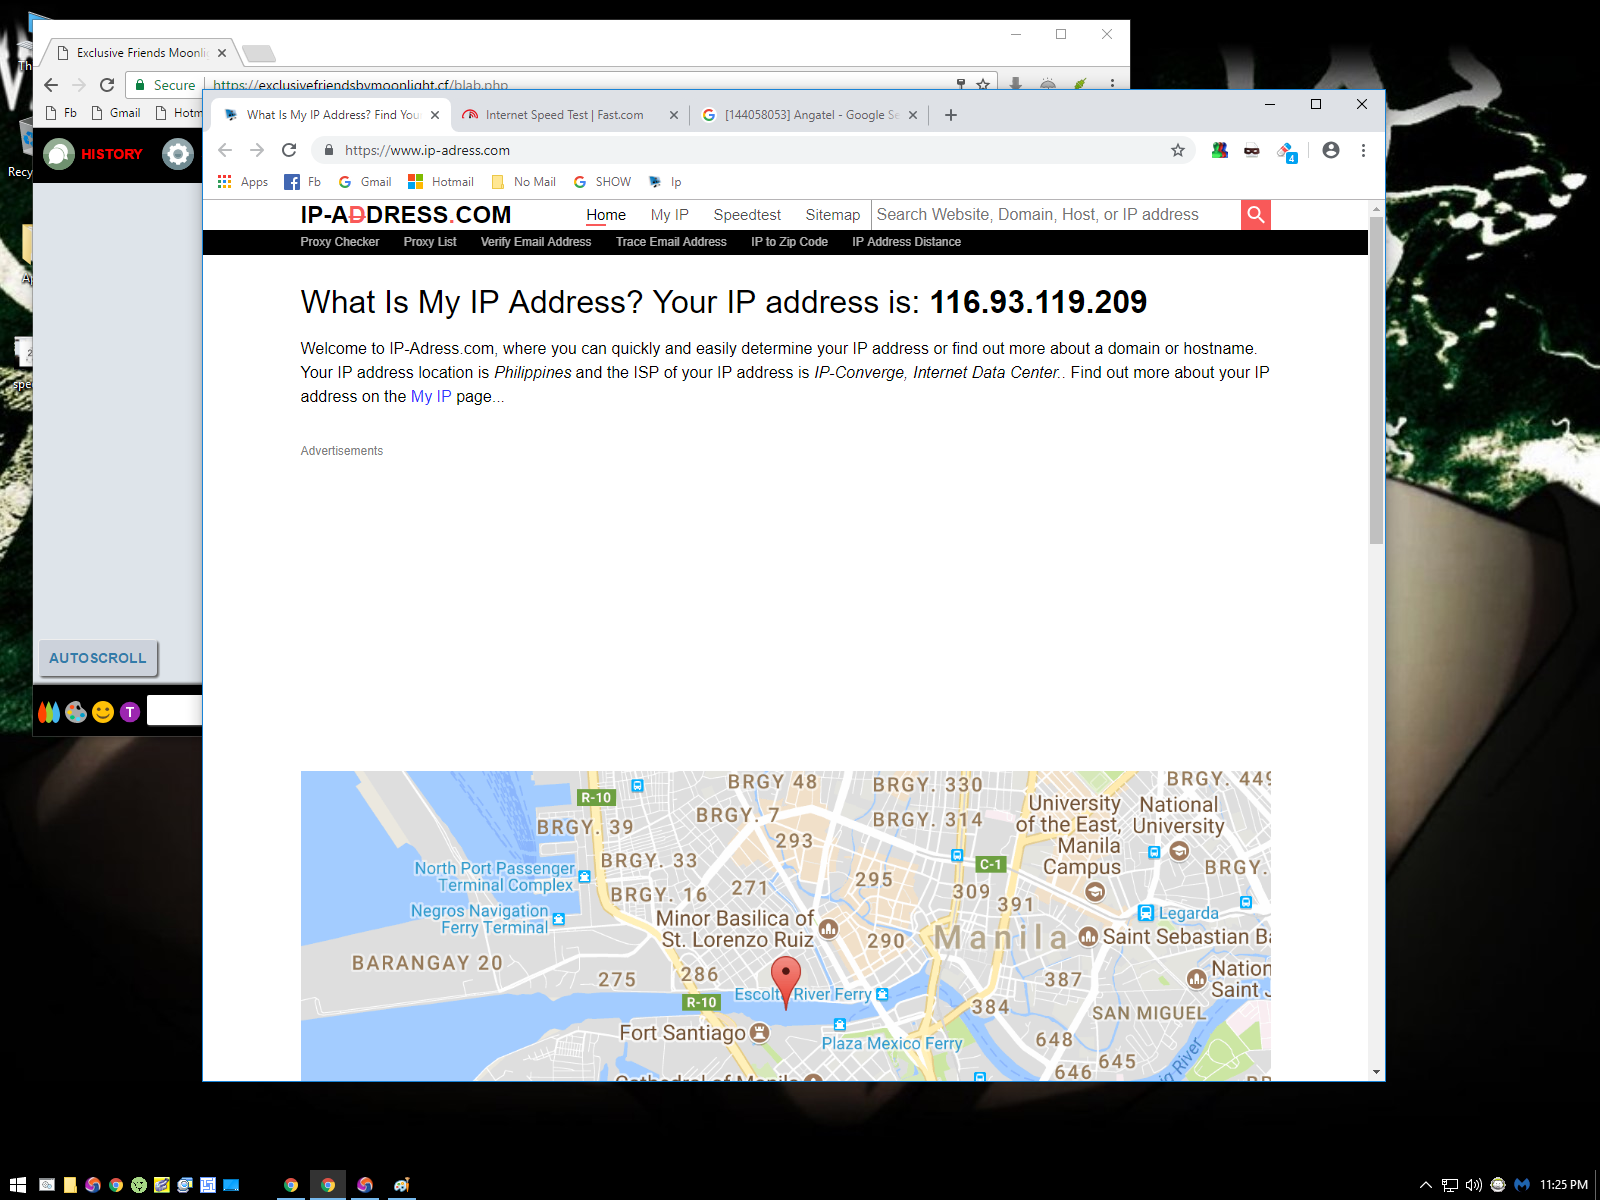Image resolution: width=1600 pixels, height=1200 pixels.
Task: Select What Is My IP Address tab
Action: tap(333, 115)
